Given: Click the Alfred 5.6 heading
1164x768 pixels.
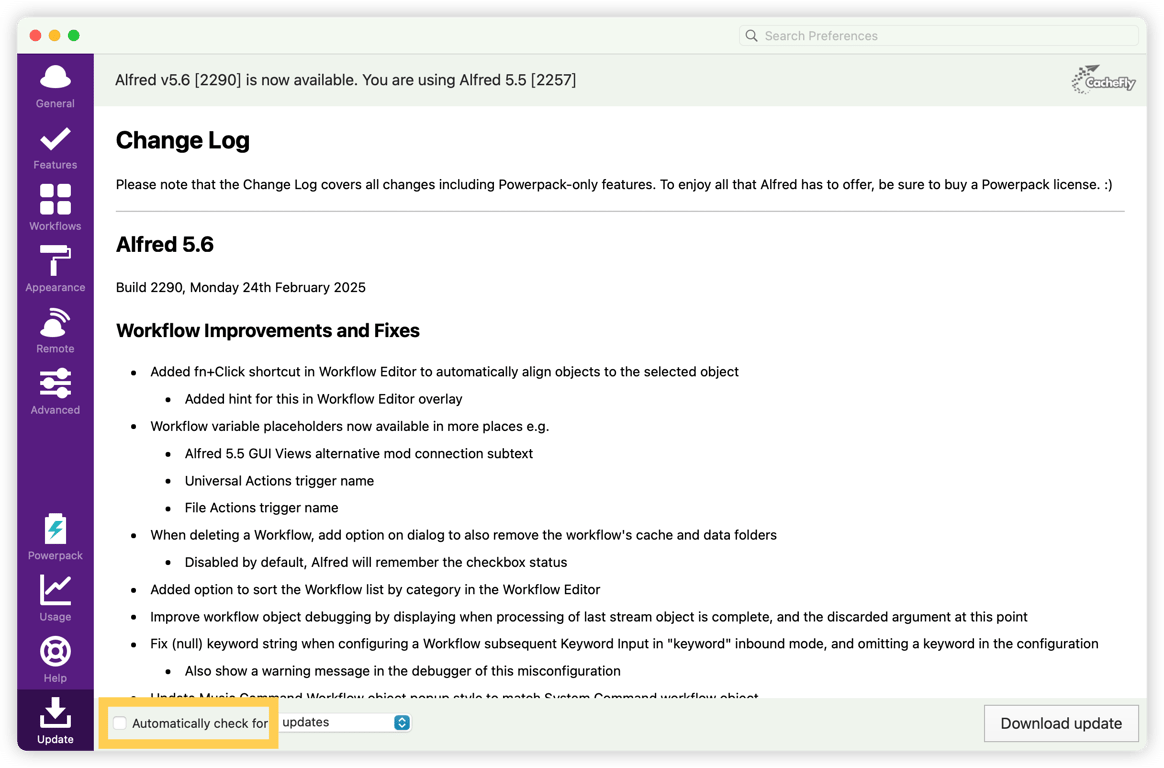Looking at the screenshot, I should [x=165, y=244].
